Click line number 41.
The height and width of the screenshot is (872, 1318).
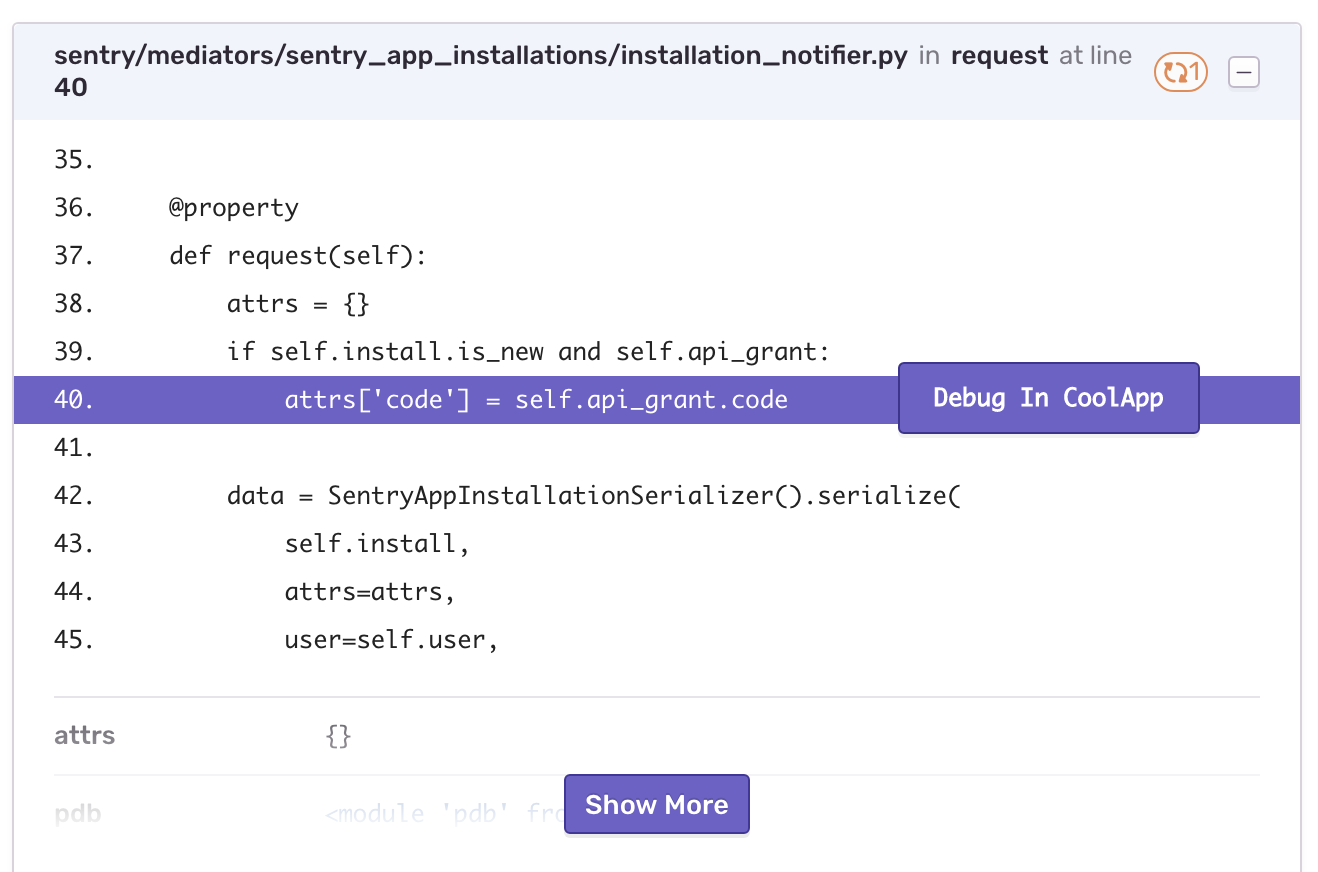coord(74,448)
